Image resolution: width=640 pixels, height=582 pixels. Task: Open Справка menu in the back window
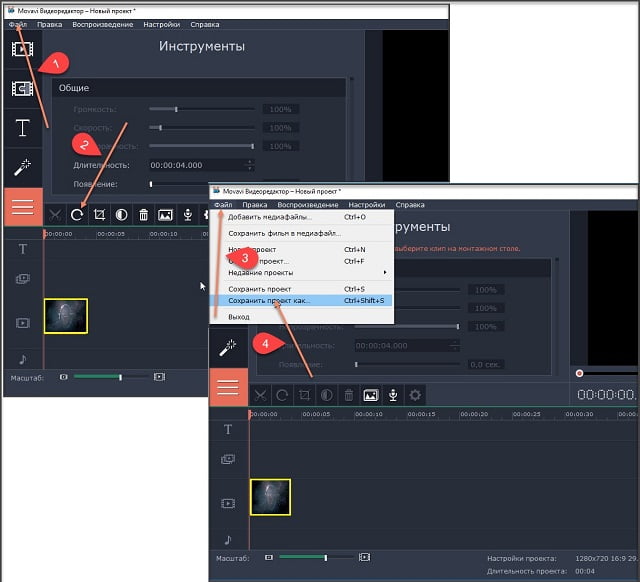(204, 24)
